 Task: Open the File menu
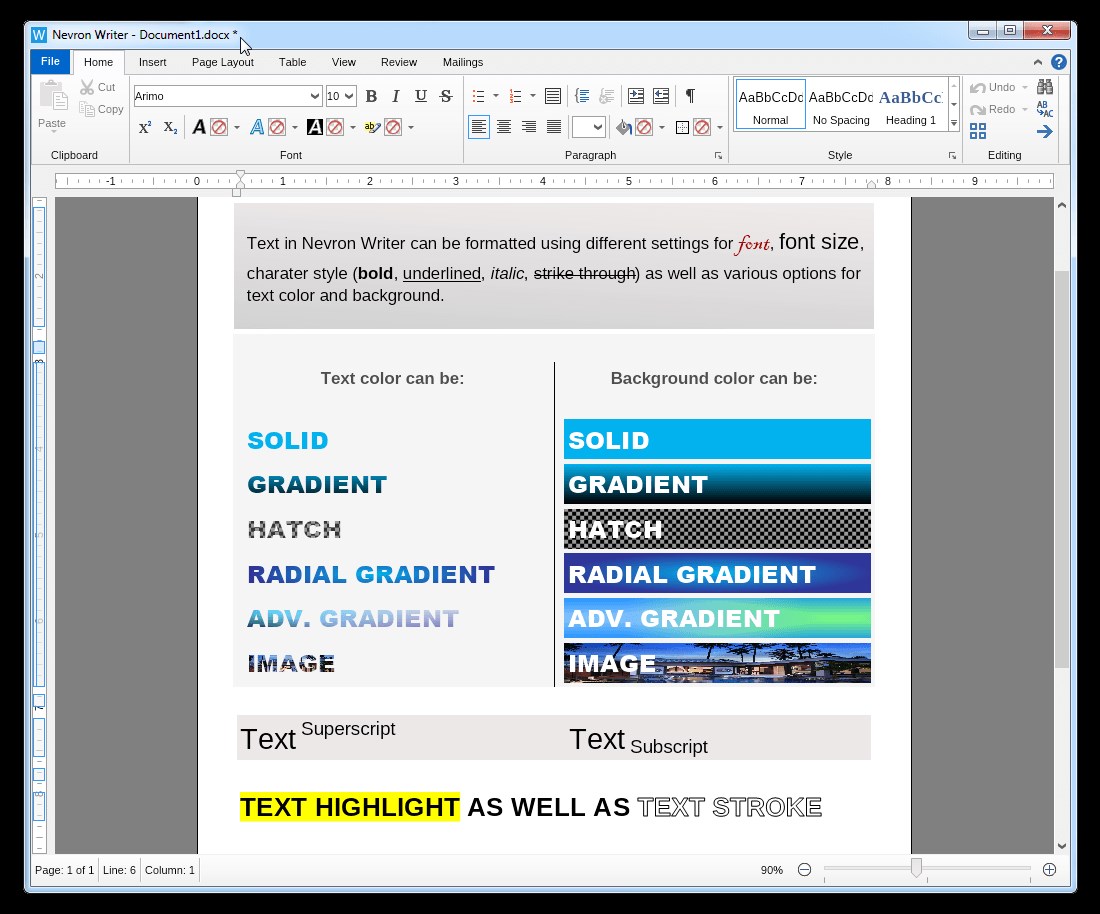(x=51, y=62)
